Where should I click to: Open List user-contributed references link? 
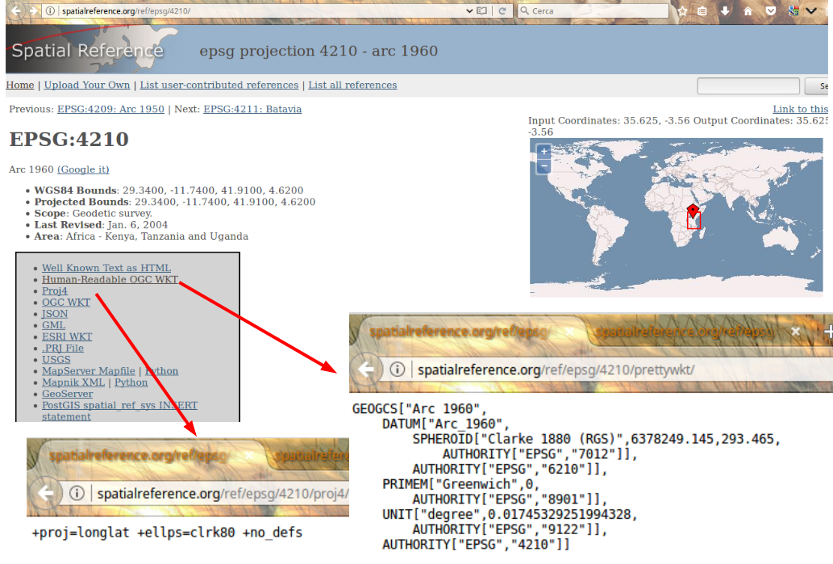coord(219,85)
